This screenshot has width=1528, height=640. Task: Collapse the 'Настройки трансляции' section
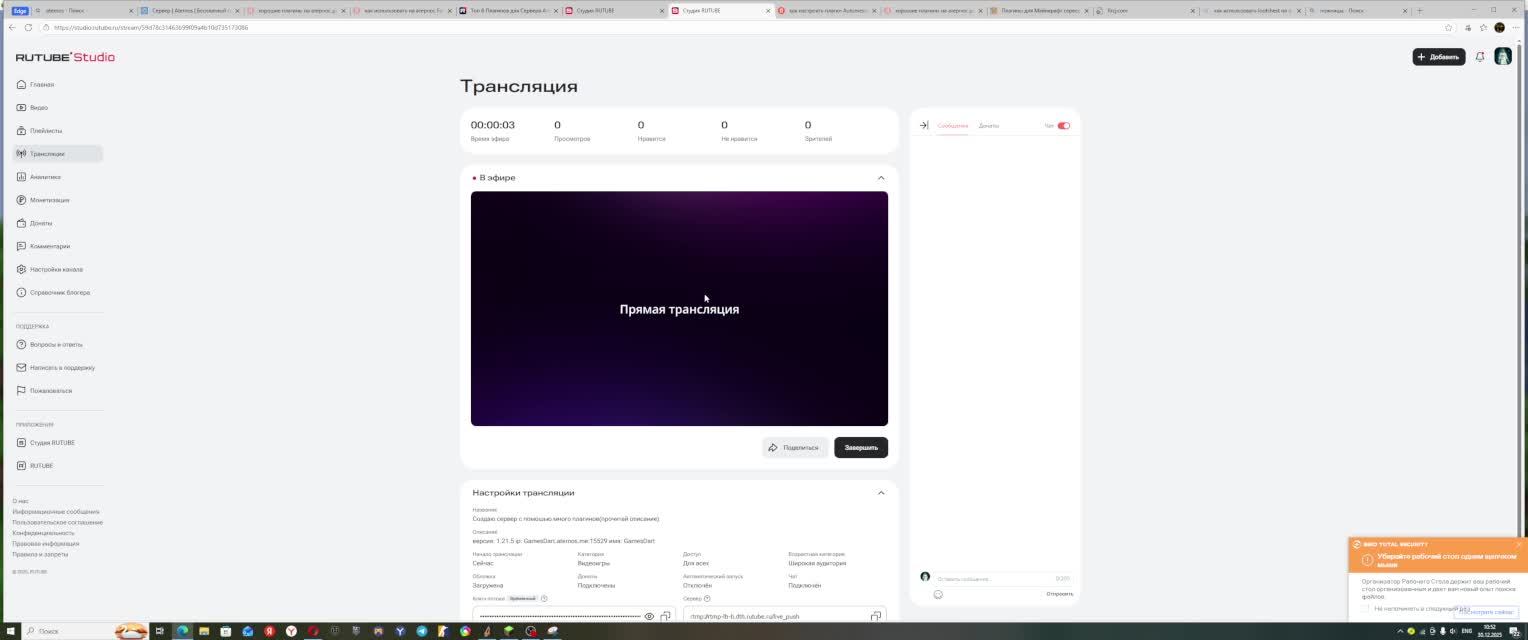pos(881,492)
